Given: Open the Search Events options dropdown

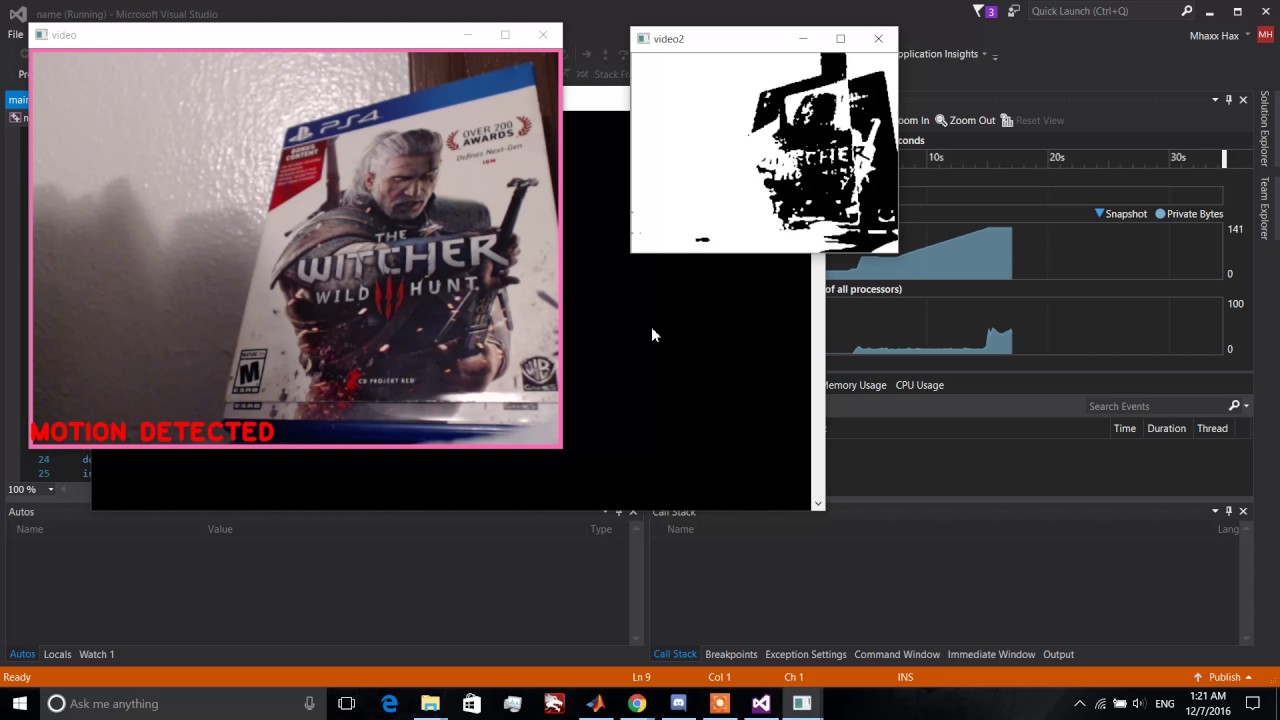Looking at the screenshot, I should pos(1246,406).
